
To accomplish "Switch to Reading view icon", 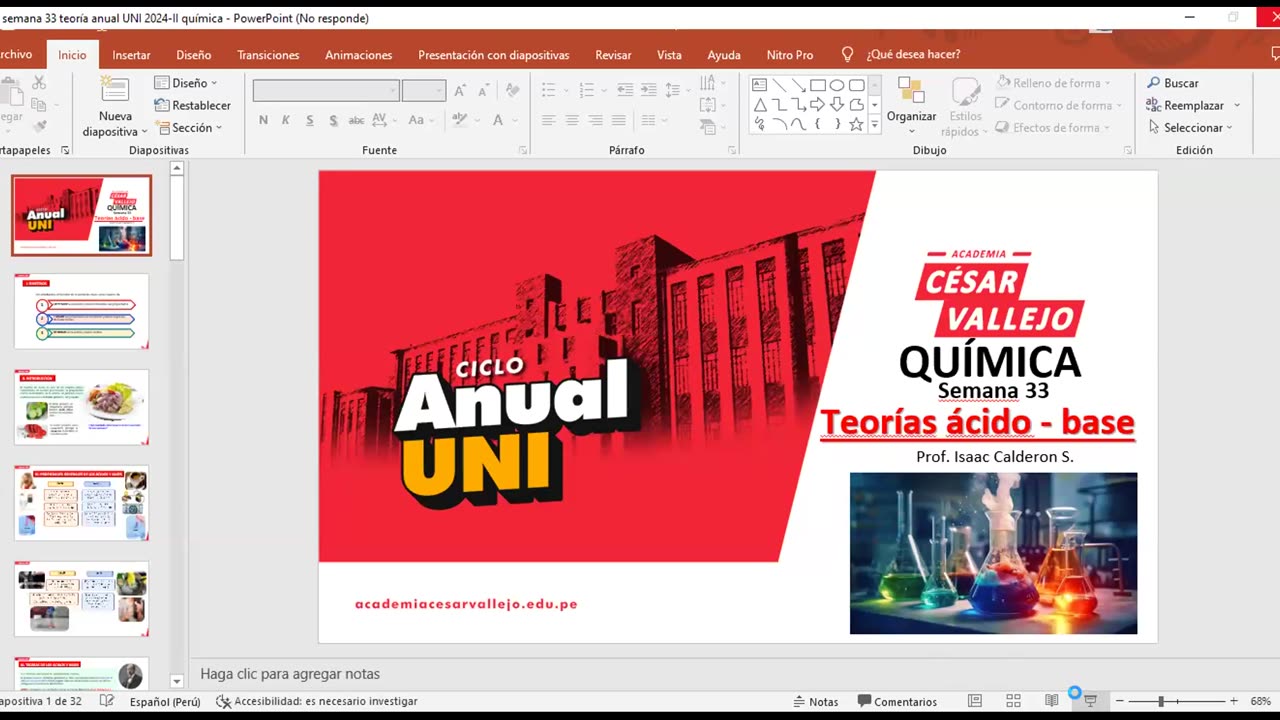I will (x=1052, y=701).
